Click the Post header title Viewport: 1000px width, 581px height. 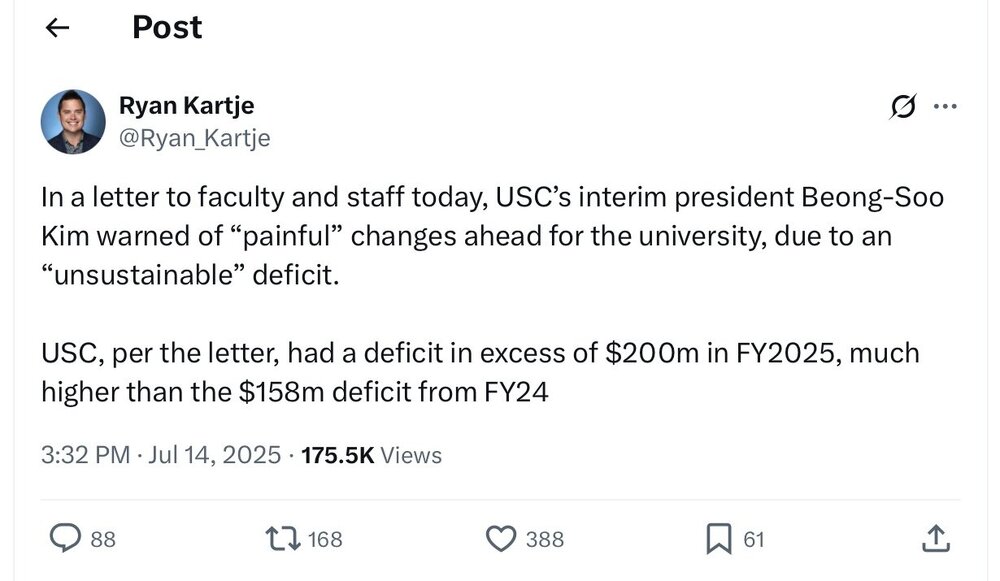(167, 28)
